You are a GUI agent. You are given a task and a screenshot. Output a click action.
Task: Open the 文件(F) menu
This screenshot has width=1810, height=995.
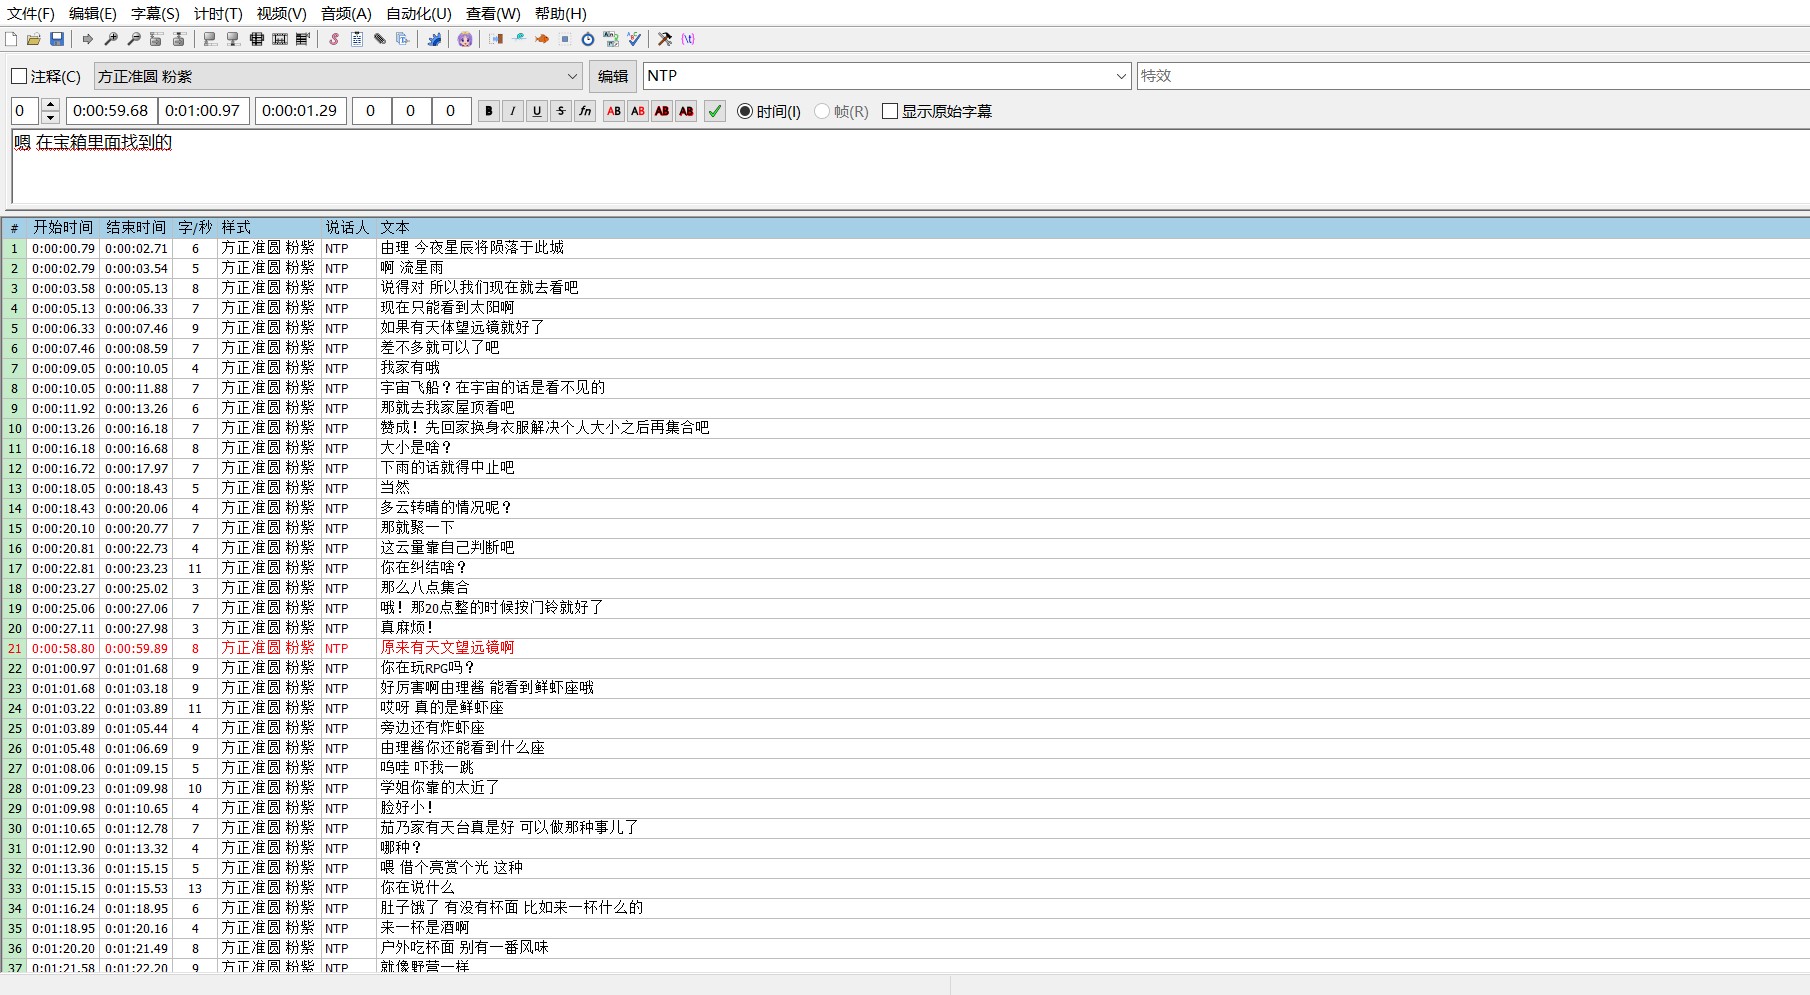[31, 14]
